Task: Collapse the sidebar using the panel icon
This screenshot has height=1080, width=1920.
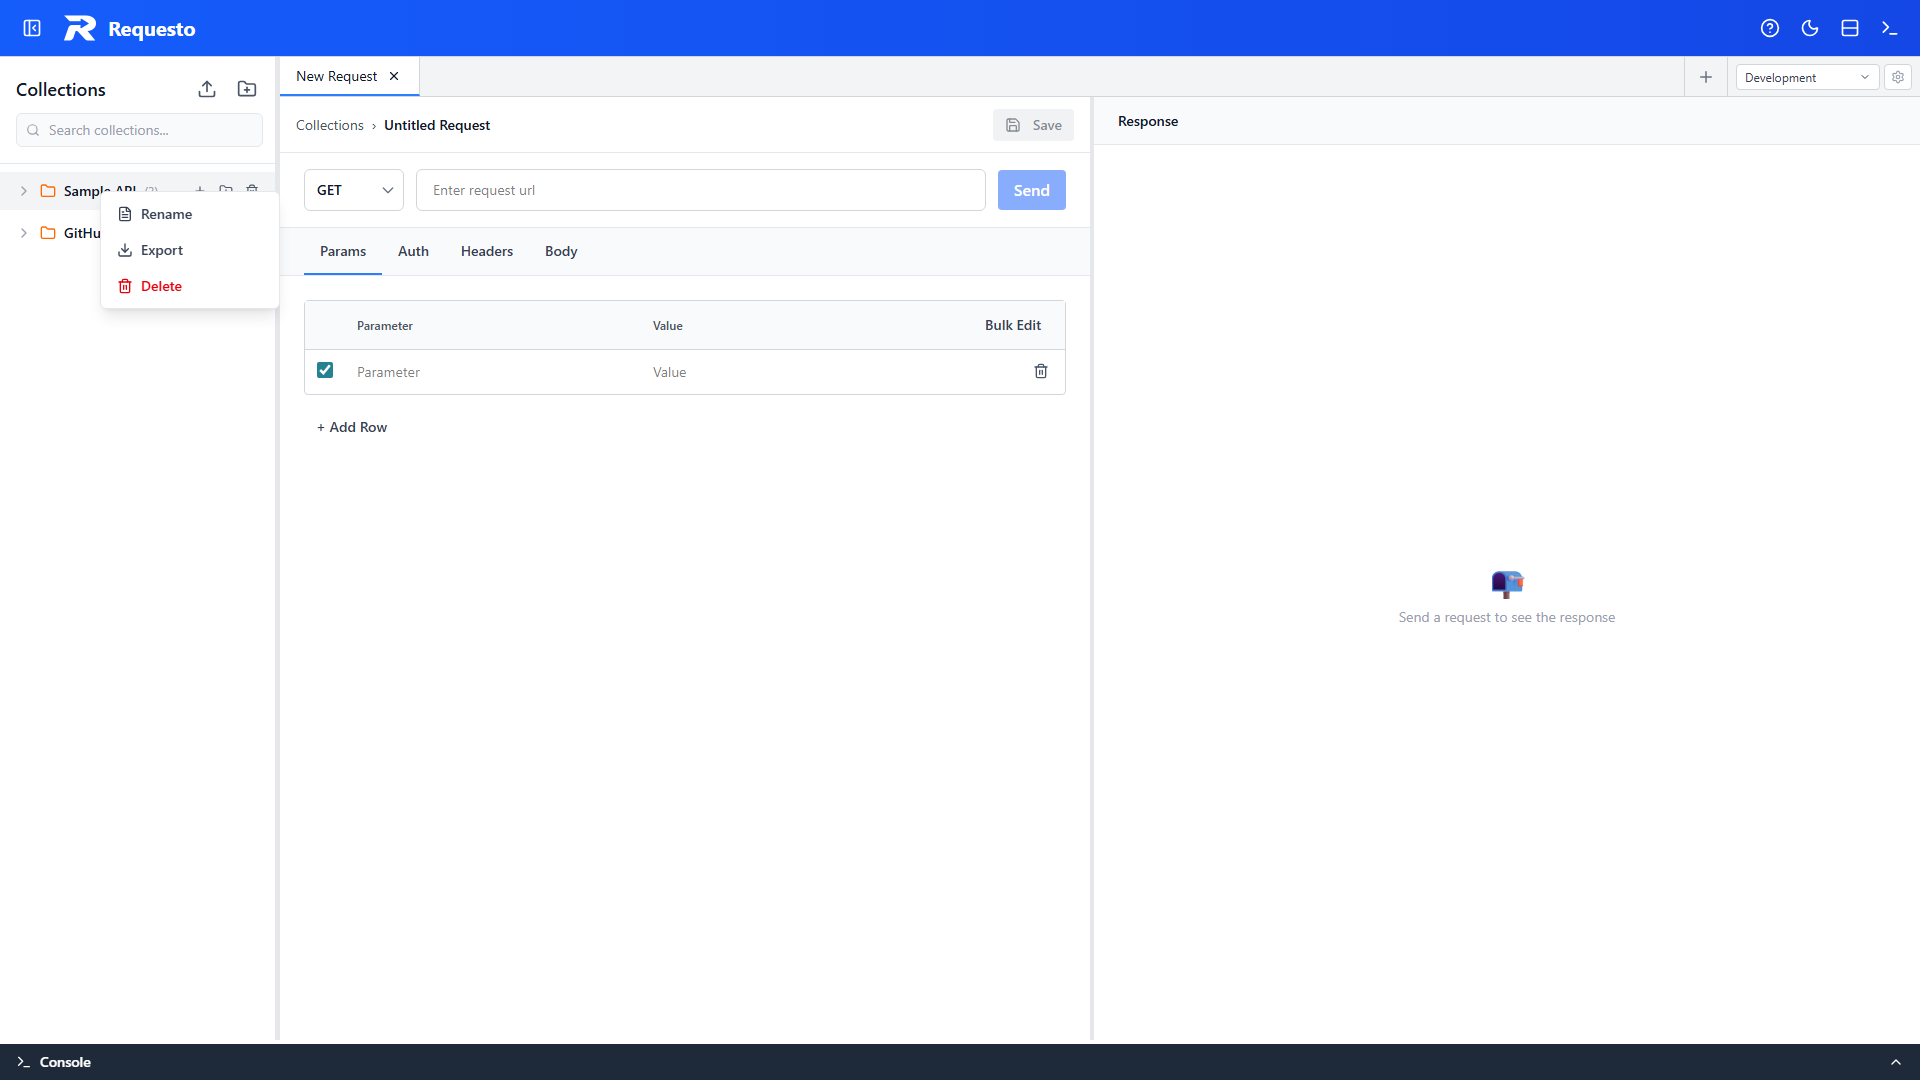Action: pyautogui.click(x=31, y=28)
